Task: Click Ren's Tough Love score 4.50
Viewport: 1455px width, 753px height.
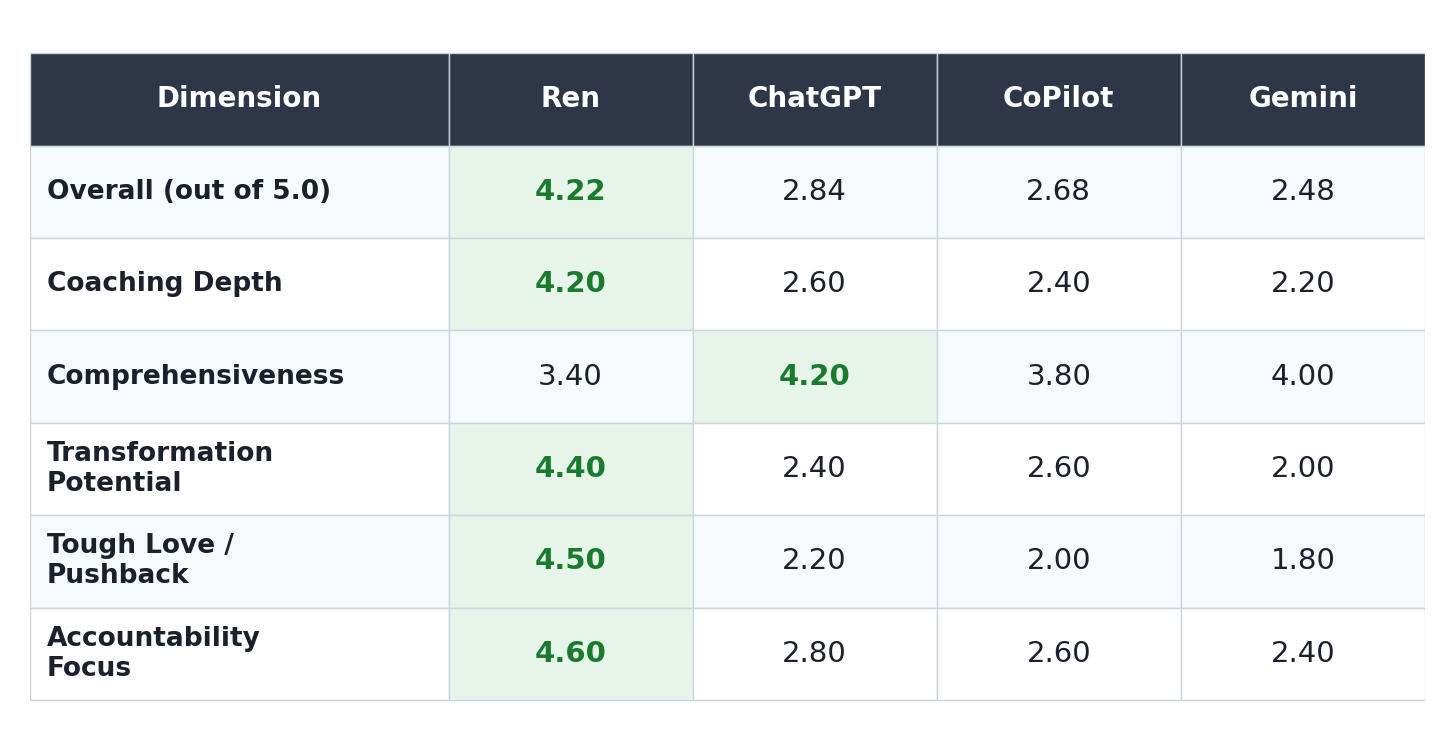Action: 570,561
